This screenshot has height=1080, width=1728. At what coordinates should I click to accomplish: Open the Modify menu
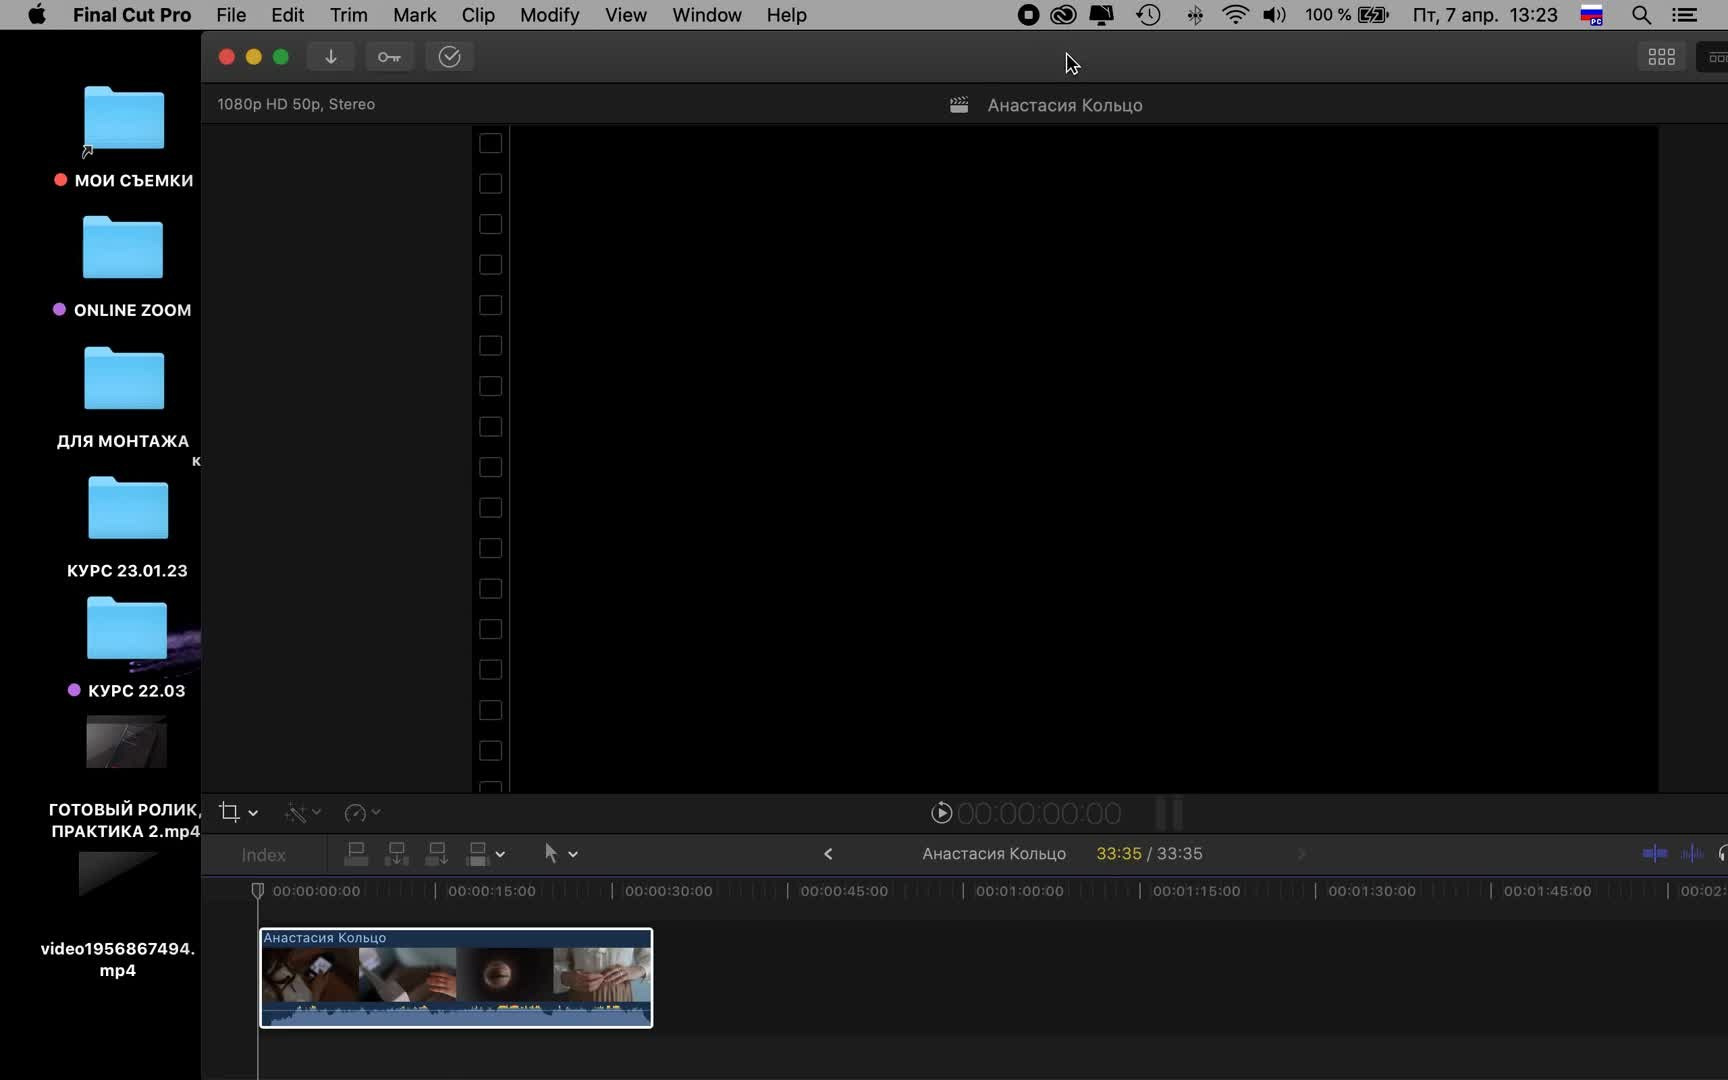tap(549, 15)
